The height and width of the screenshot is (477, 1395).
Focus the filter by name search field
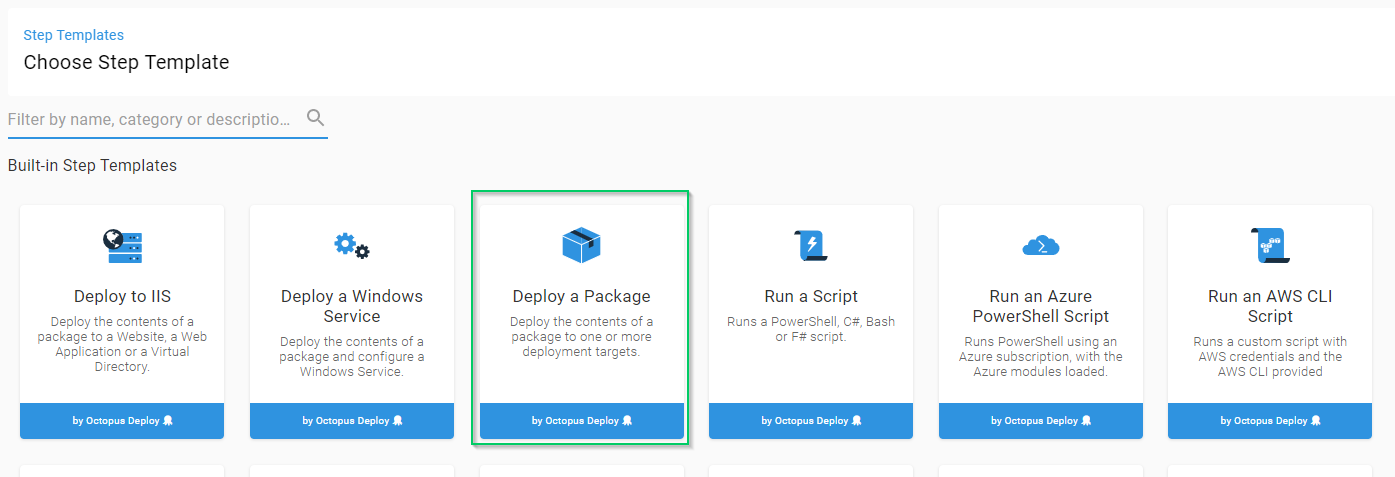150,119
